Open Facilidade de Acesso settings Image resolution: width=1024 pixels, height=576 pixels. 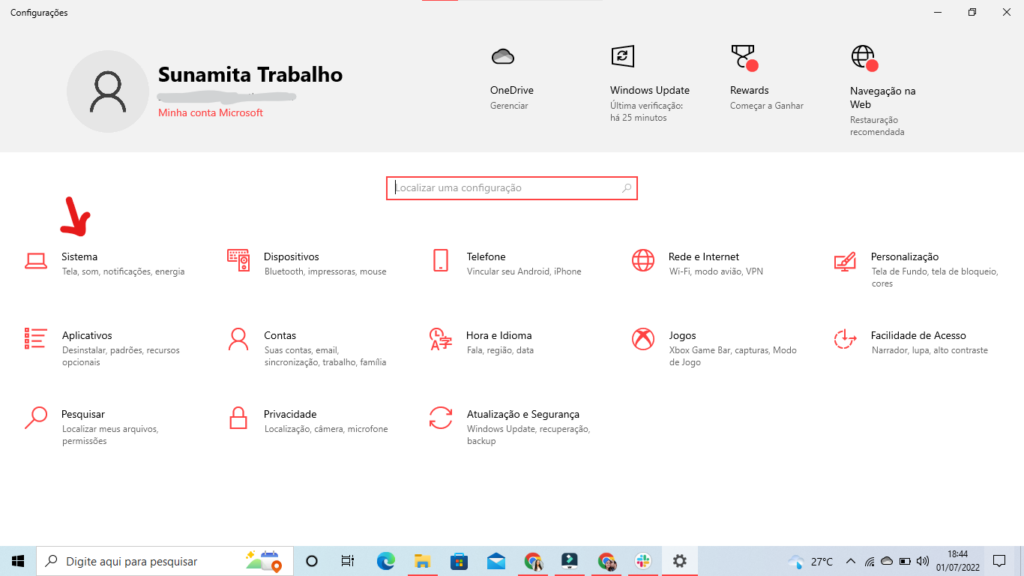coord(917,336)
